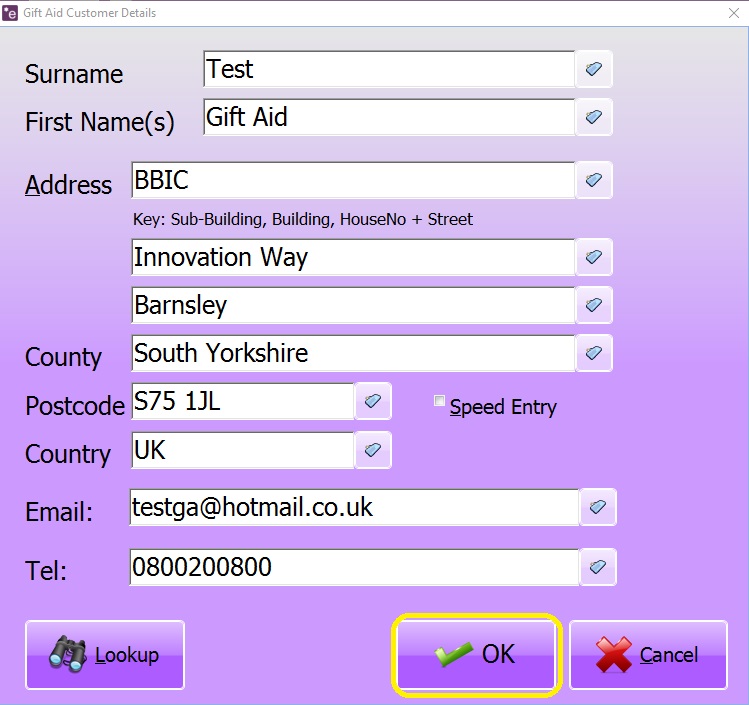Click the app icon in the title bar

coord(10,13)
